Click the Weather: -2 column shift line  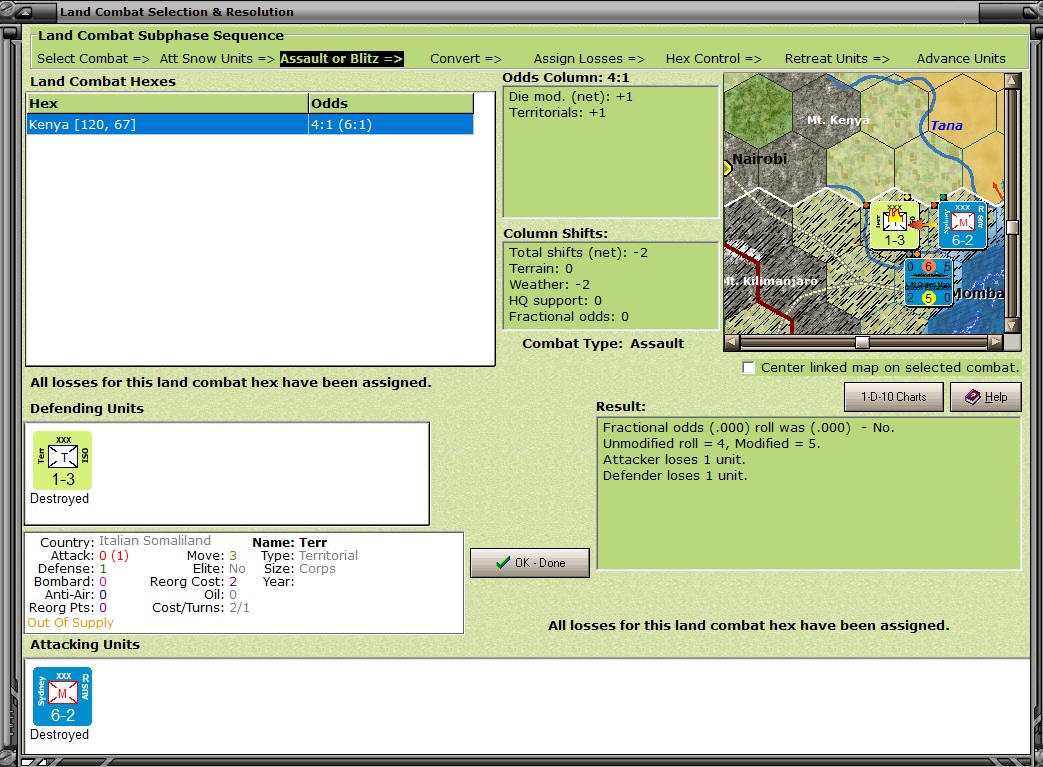coord(549,285)
